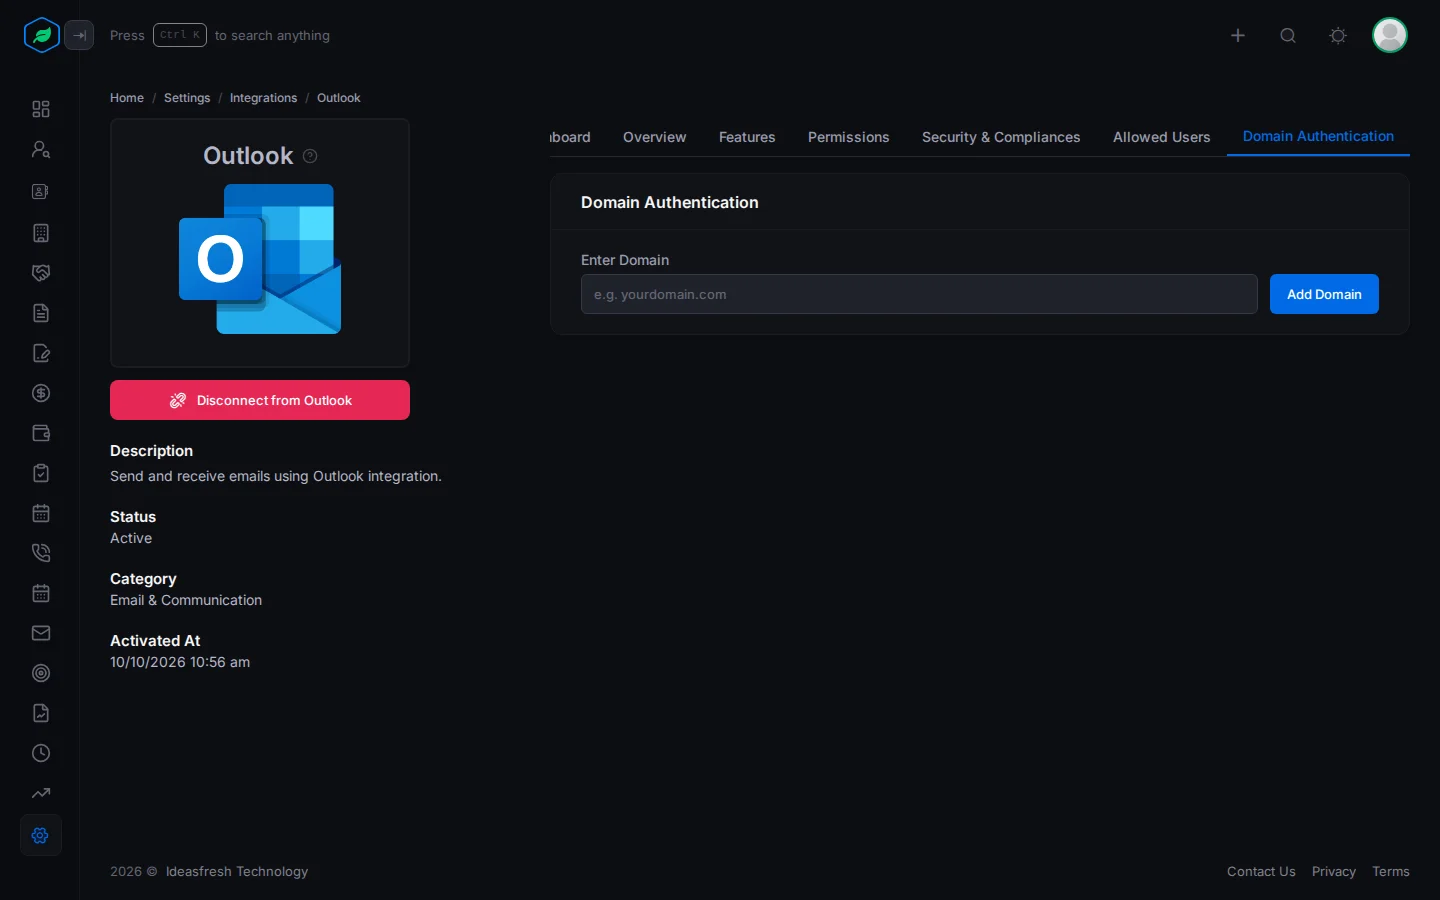This screenshot has height=900, width=1440.
Task: Open the contact book icon in the sidebar
Action: [41, 191]
